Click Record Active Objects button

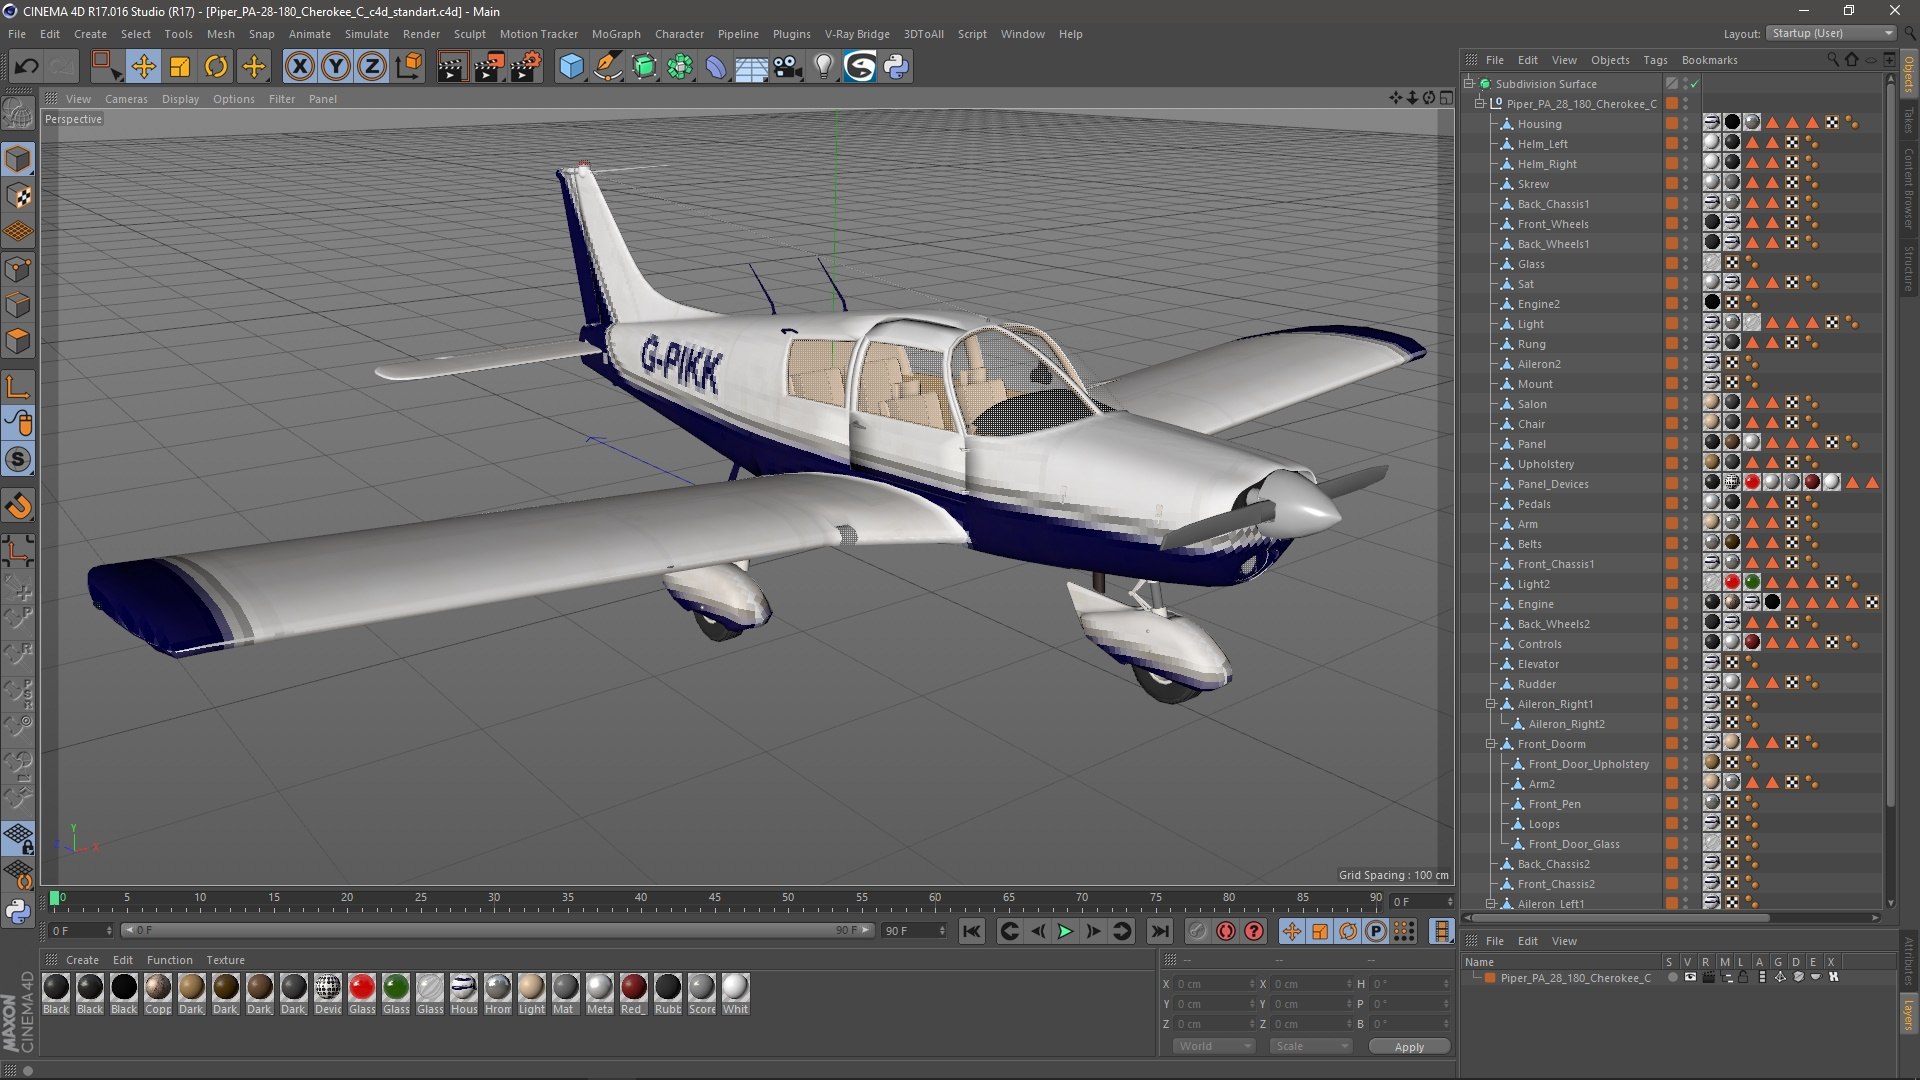[x=1197, y=931]
